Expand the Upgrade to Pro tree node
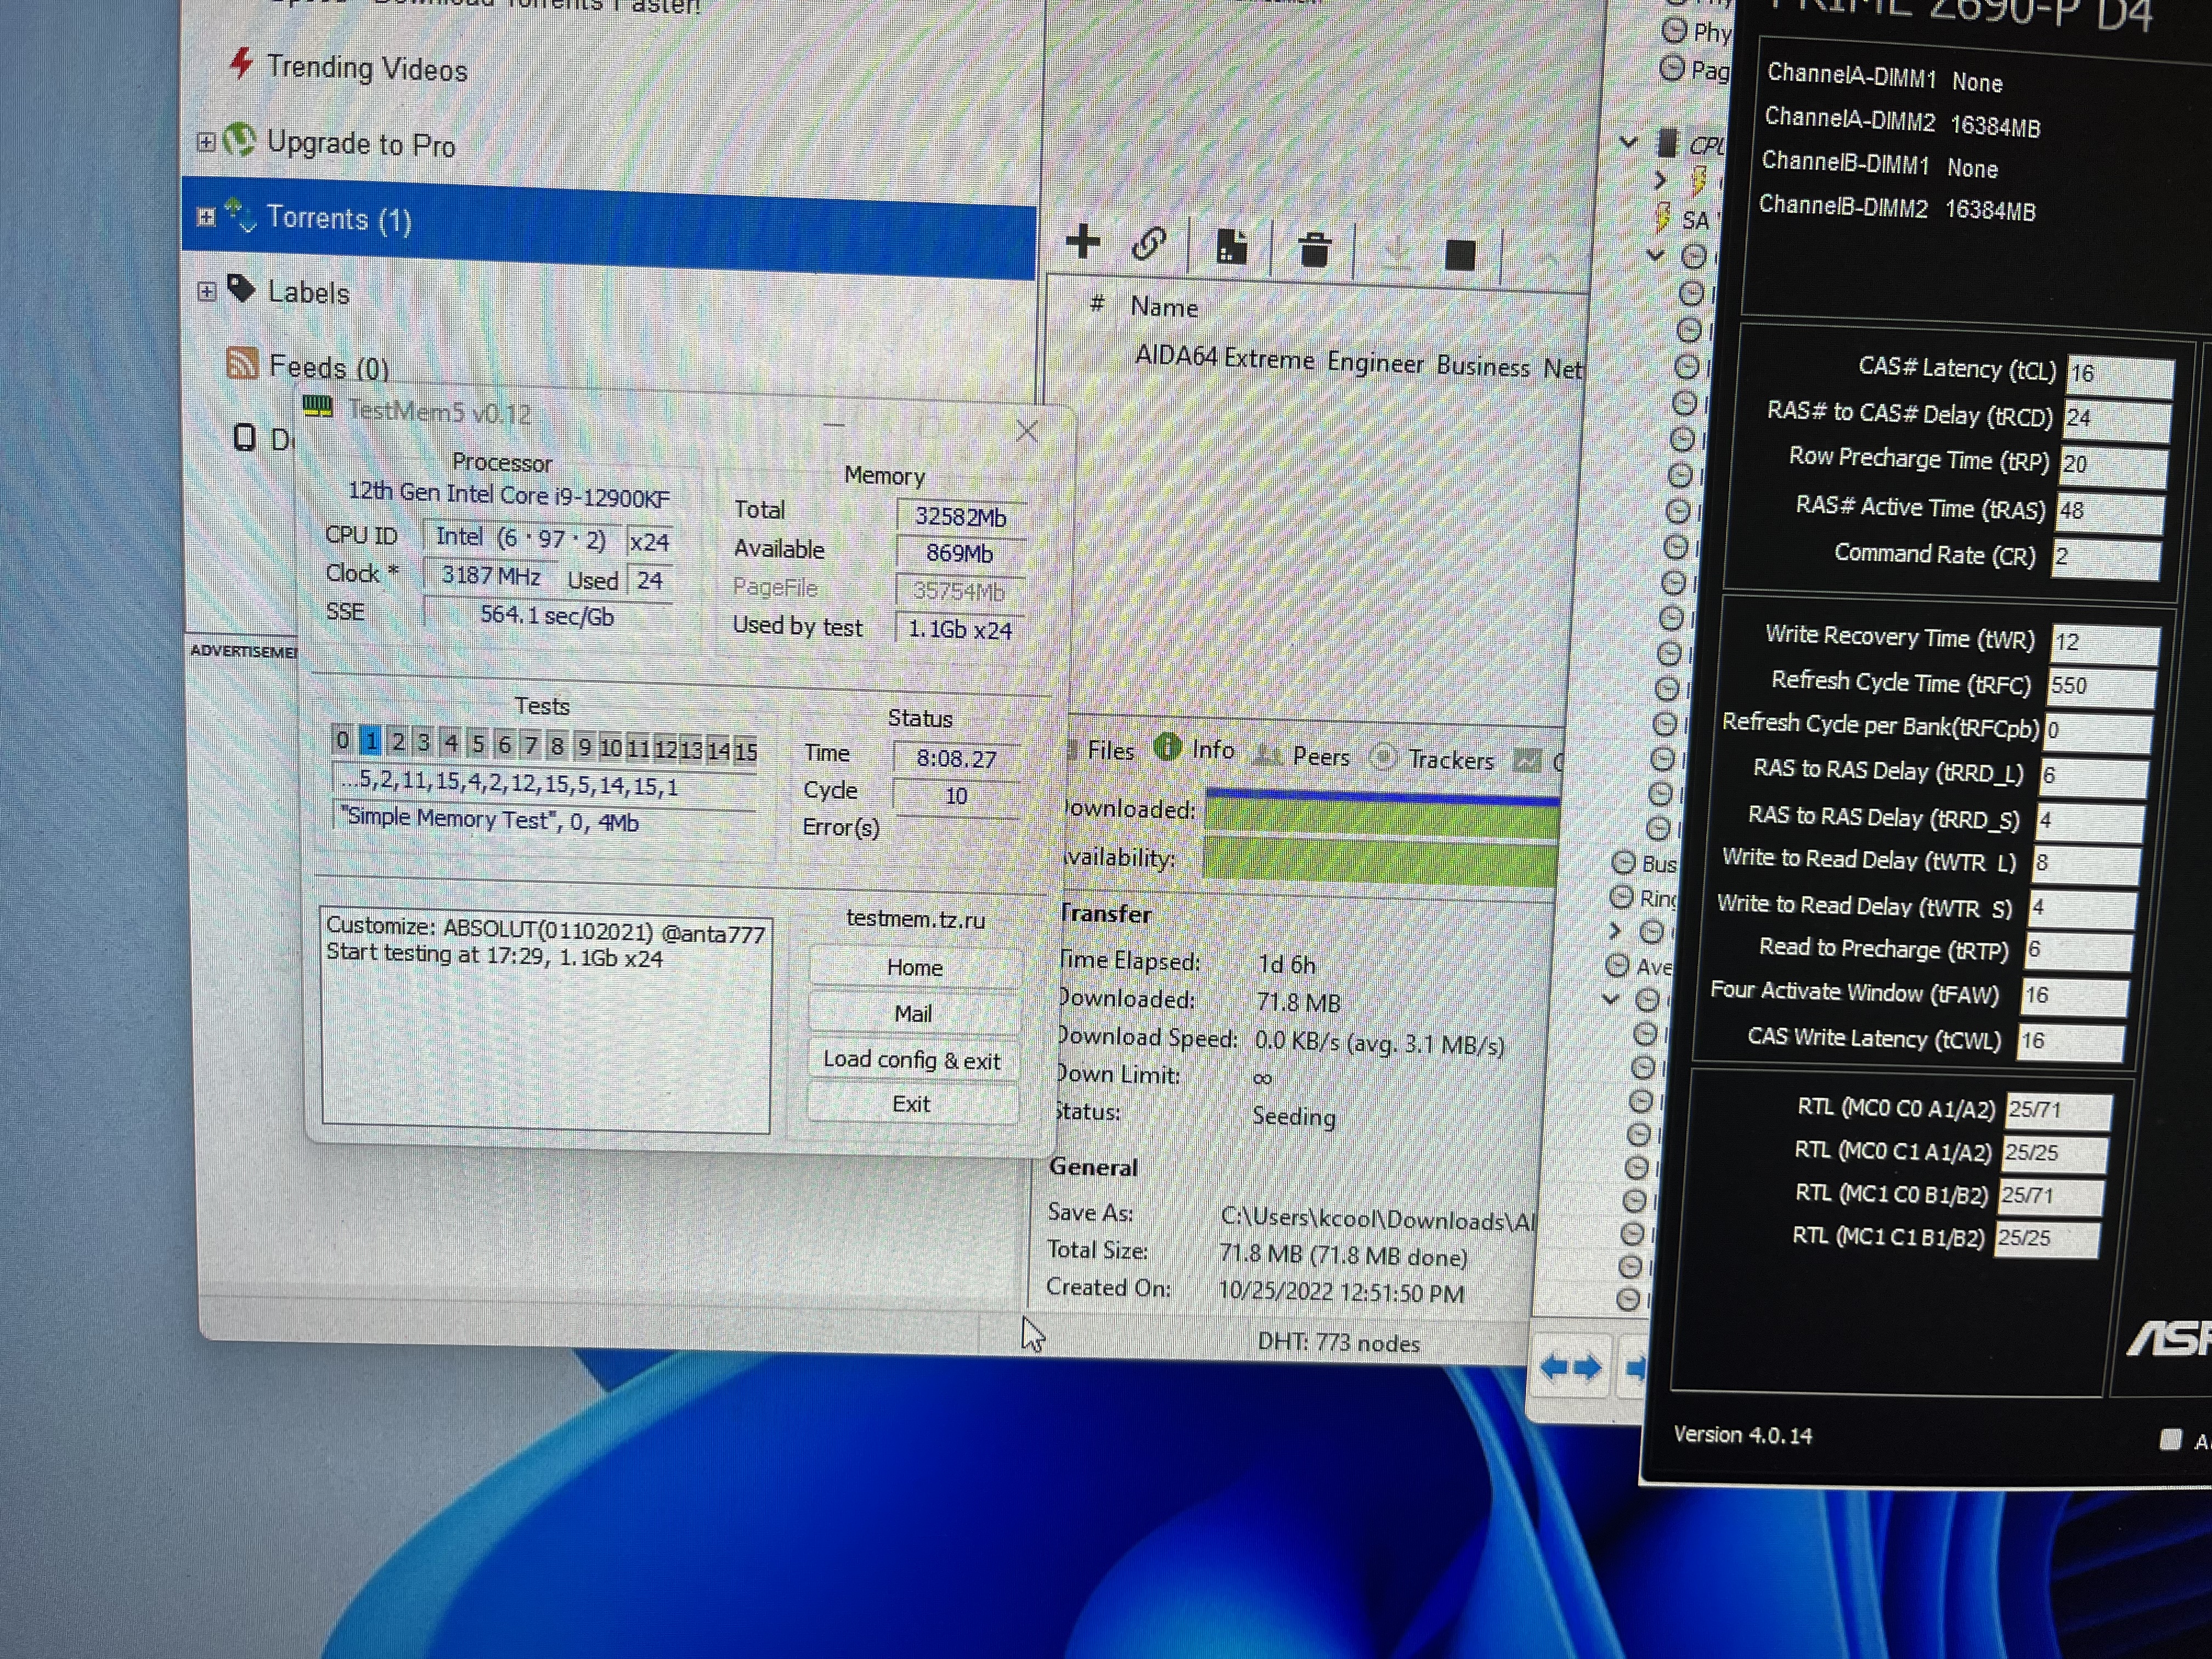This screenshot has width=2212, height=1659. tap(206, 142)
